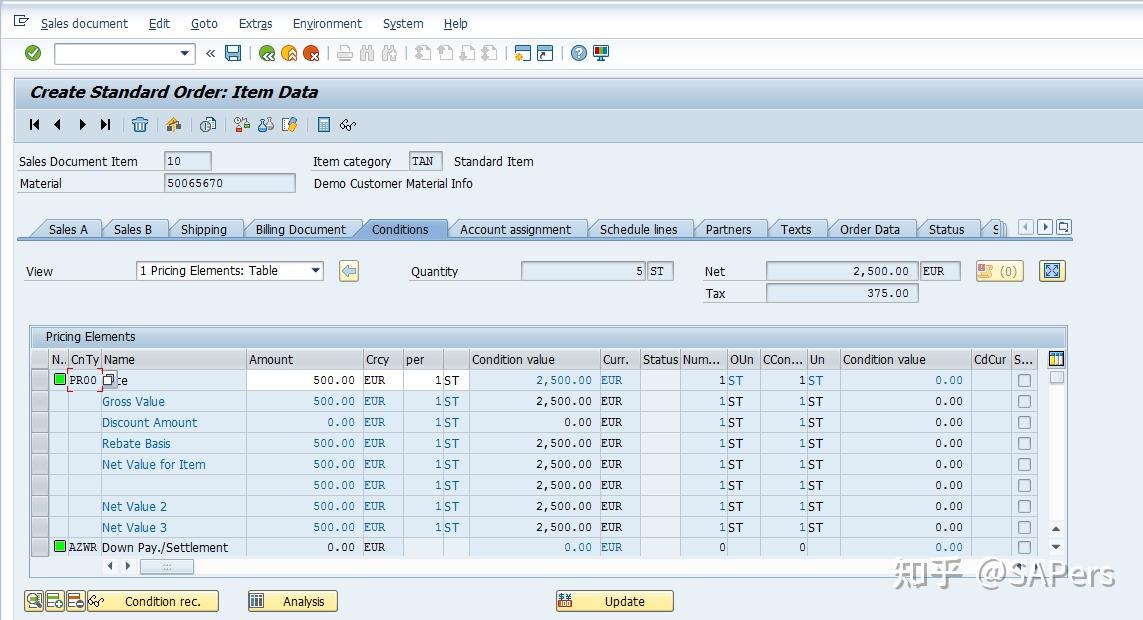Open the Create New Session icon

pos(523,53)
